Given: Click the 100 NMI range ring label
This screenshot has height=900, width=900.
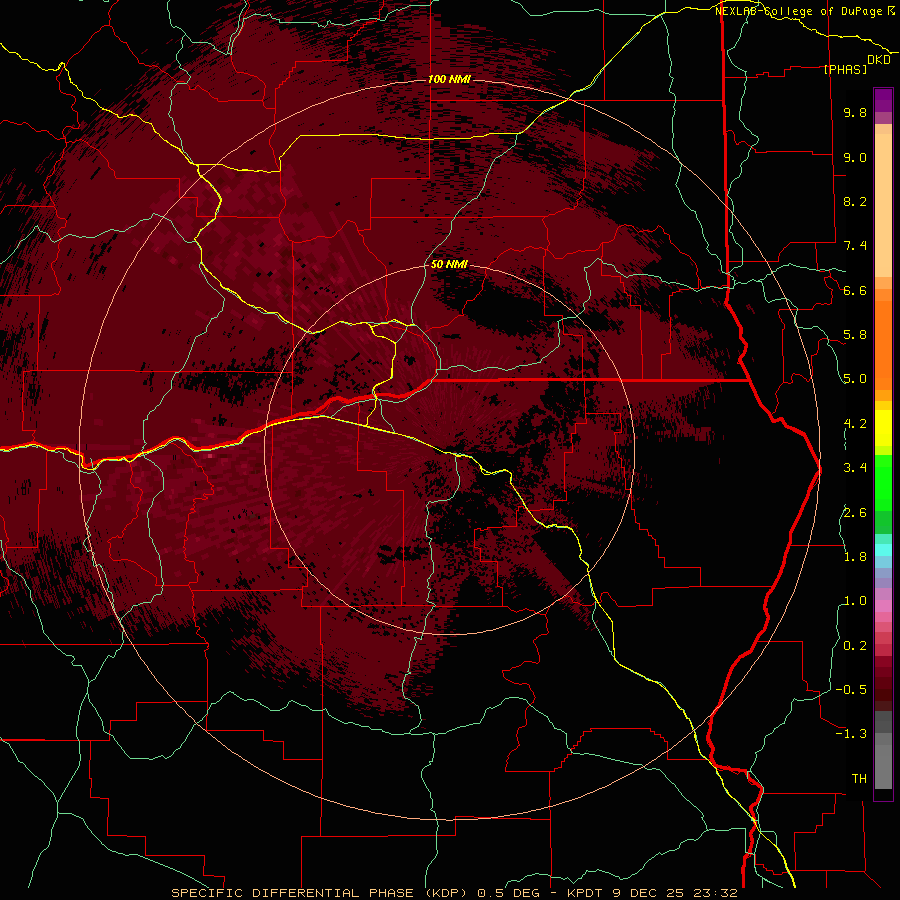Looking at the screenshot, I should click(x=449, y=79).
